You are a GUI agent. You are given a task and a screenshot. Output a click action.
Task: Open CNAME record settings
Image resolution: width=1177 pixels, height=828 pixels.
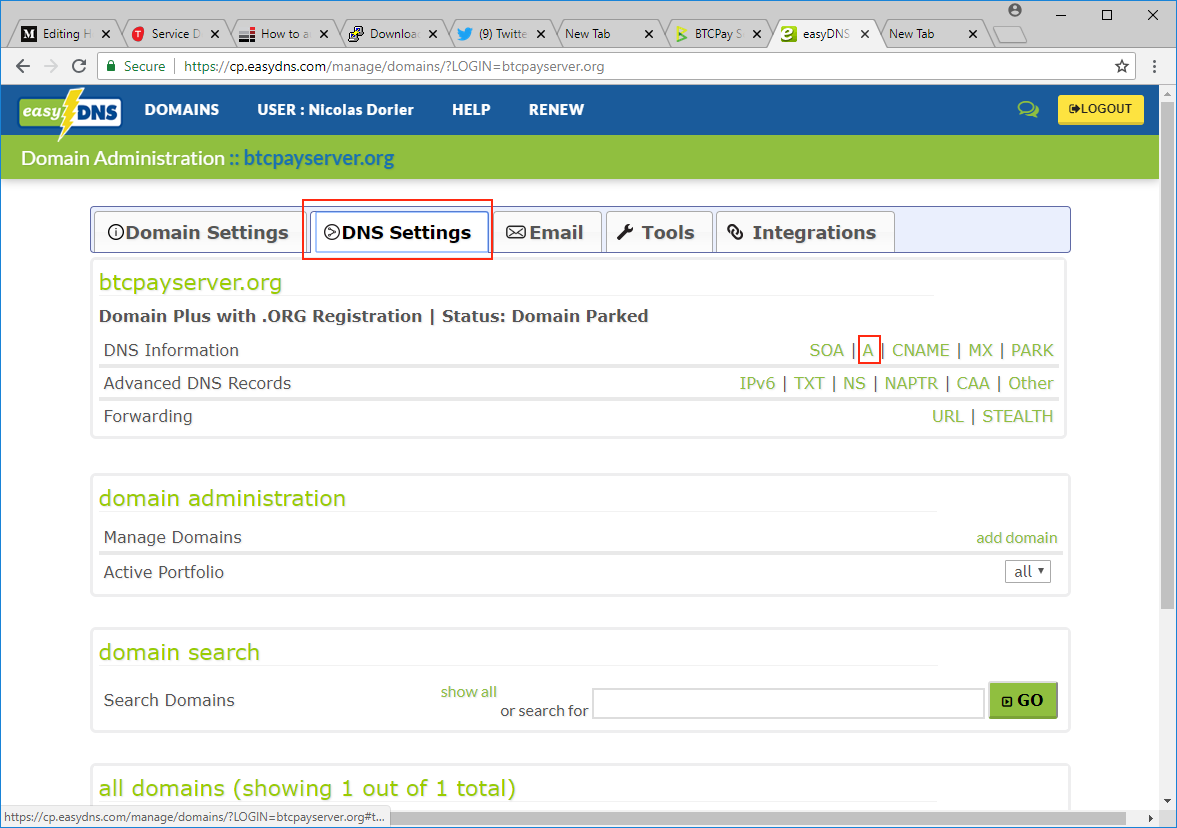pyautogui.click(x=920, y=351)
